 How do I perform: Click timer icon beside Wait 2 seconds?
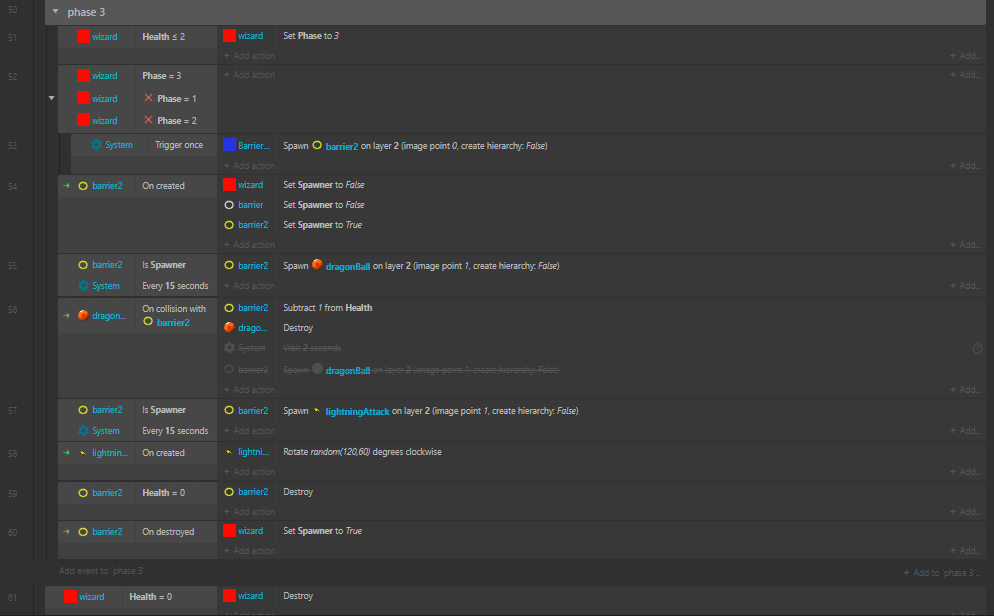tap(977, 348)
